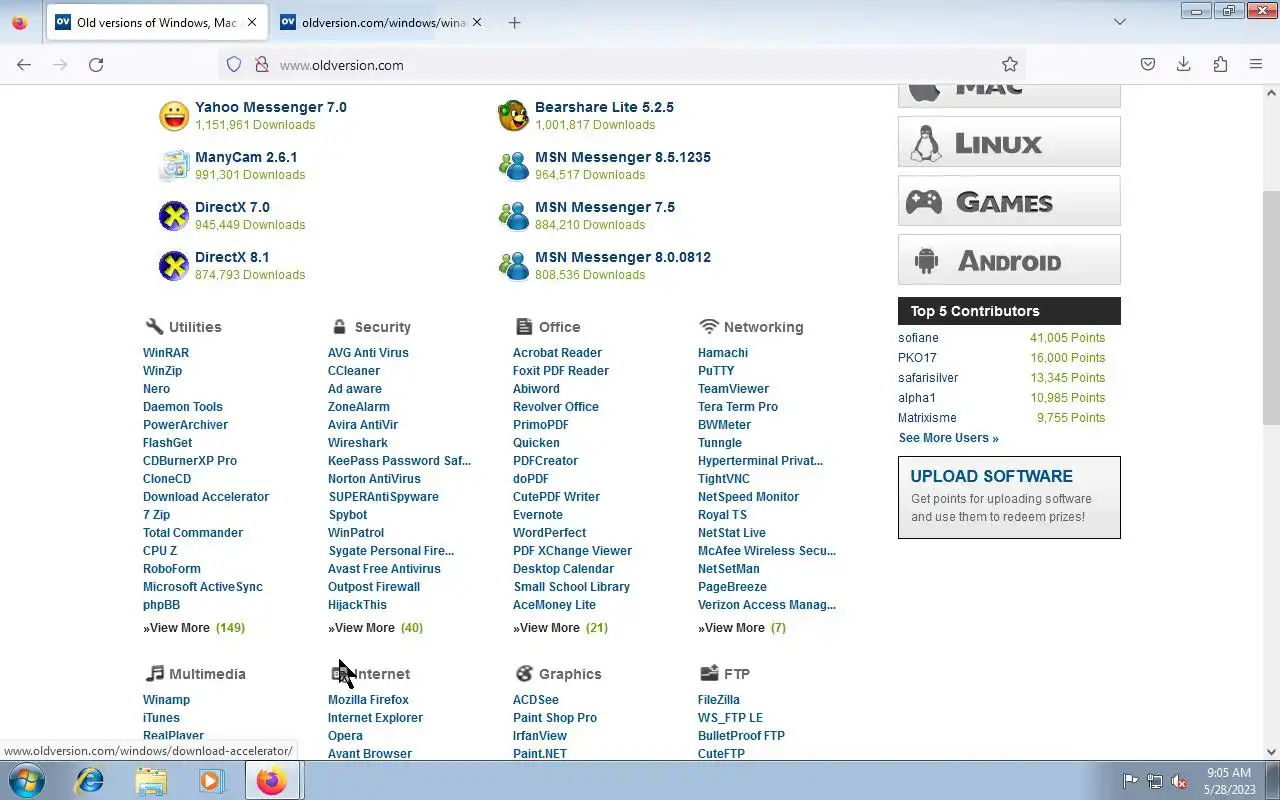Click the volume speaker tray icon
The width and height of the screenshot is (1280, 800).
pos(1179,781)
